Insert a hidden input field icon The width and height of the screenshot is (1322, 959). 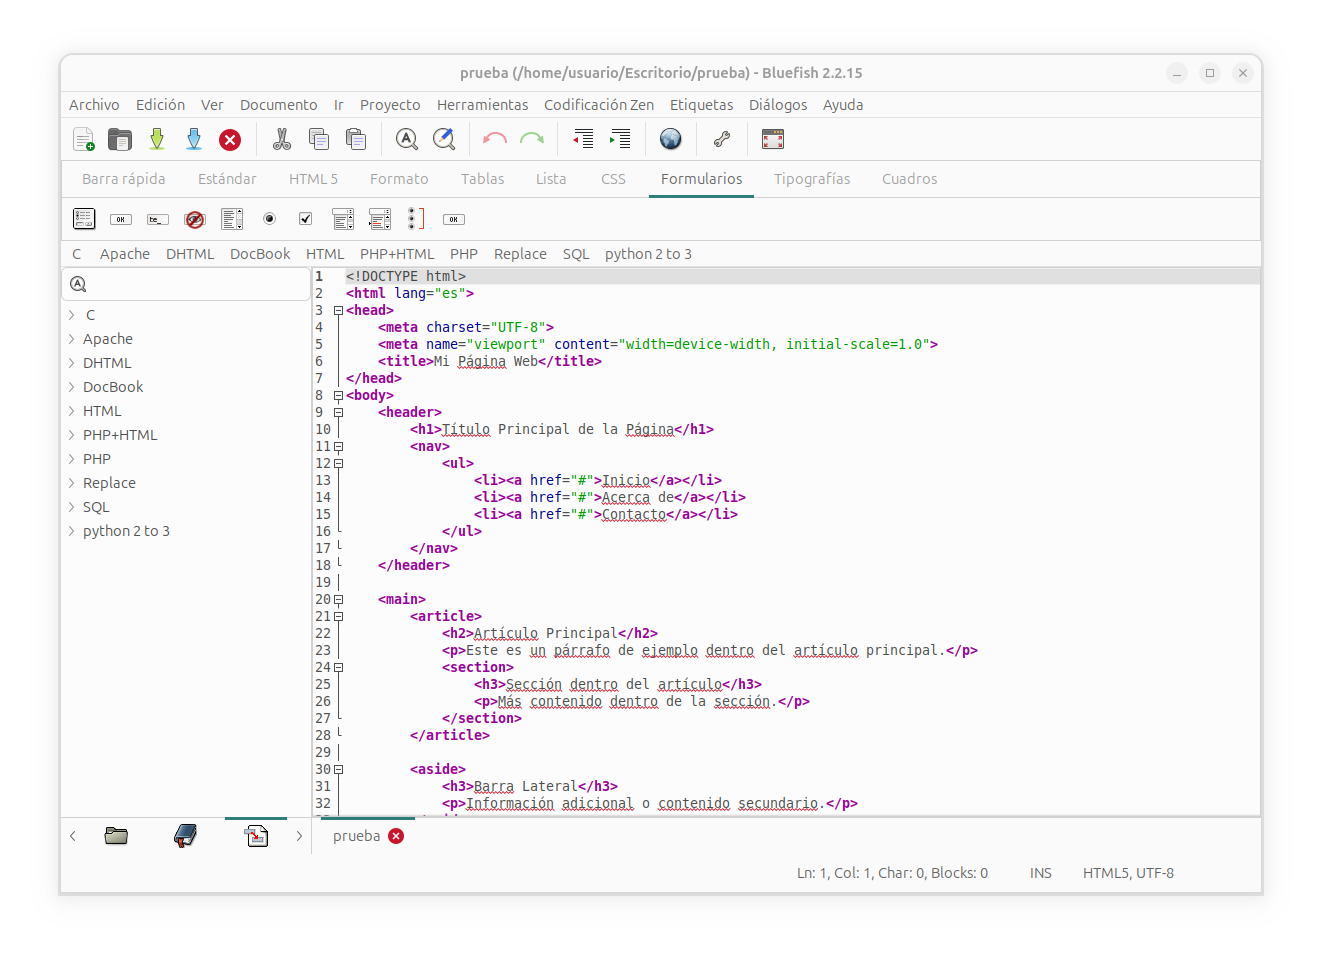point(195,219)
